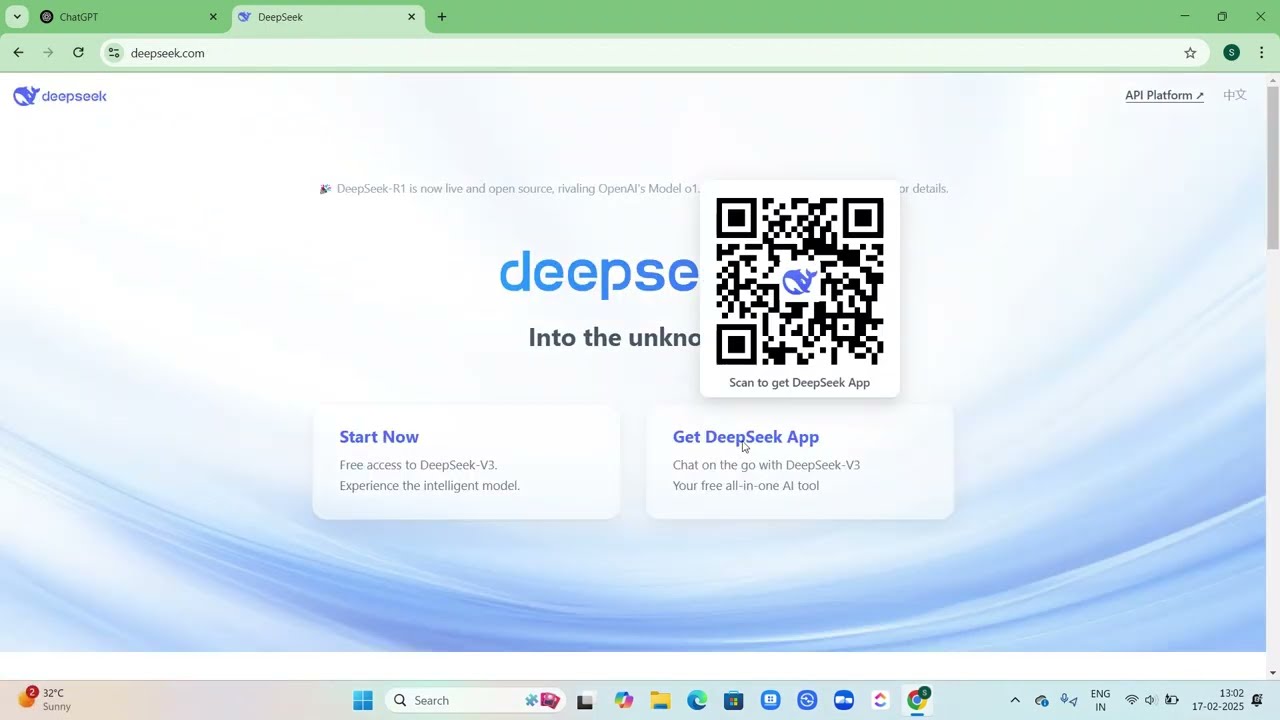This screenshot has width=1280, height=720.
Task: Open the Chrome profile avatar
Action: (1232, 53)
